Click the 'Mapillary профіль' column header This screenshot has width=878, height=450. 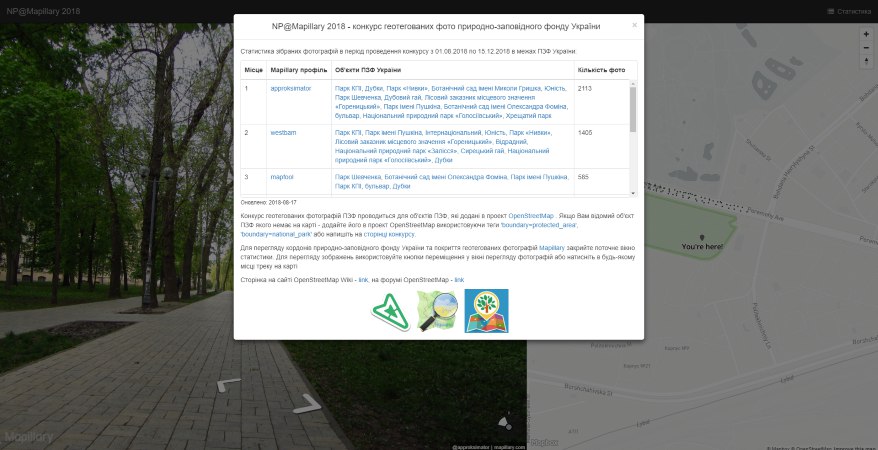coord(298,70)
